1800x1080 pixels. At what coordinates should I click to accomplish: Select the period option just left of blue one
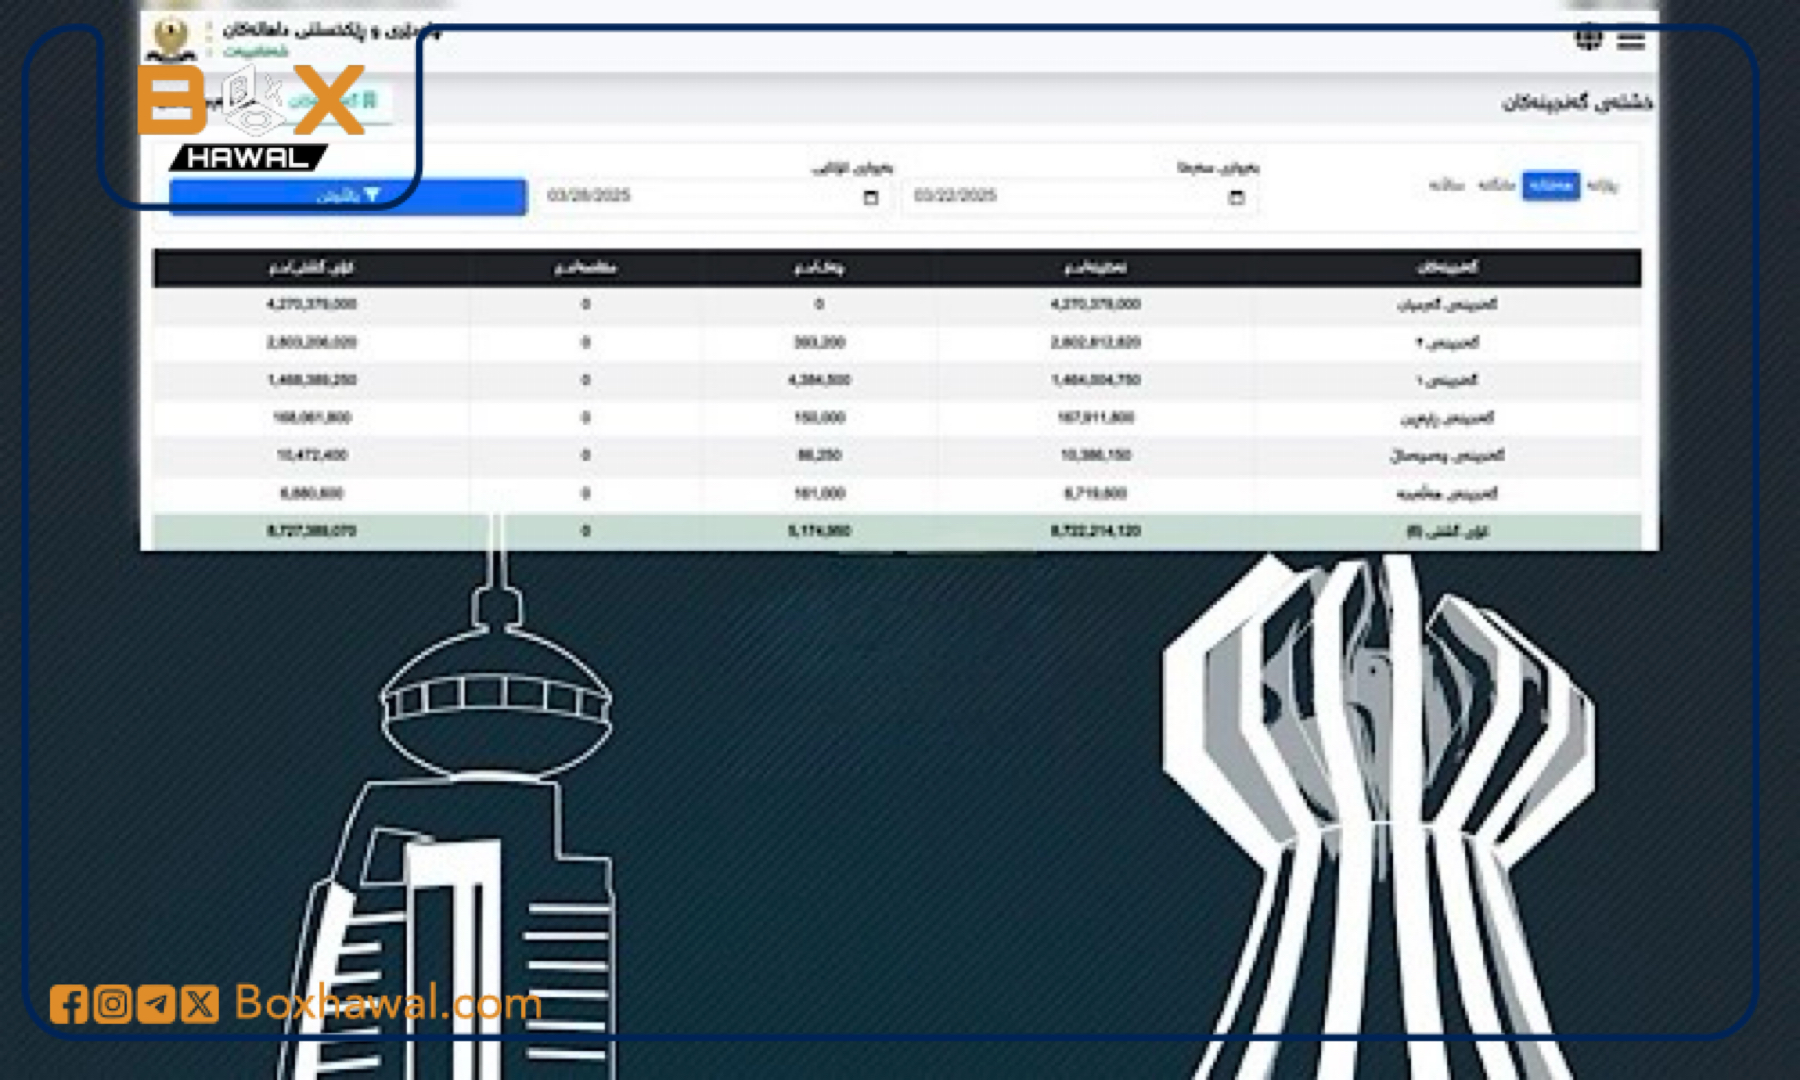click(1496, 185)
